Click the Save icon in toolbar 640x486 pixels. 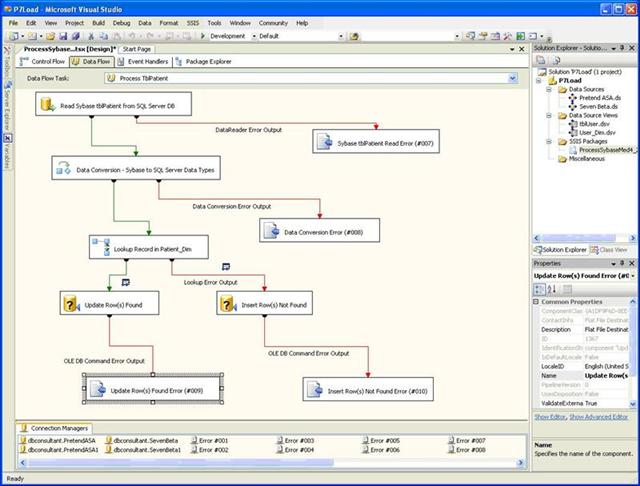coord(63,36)
